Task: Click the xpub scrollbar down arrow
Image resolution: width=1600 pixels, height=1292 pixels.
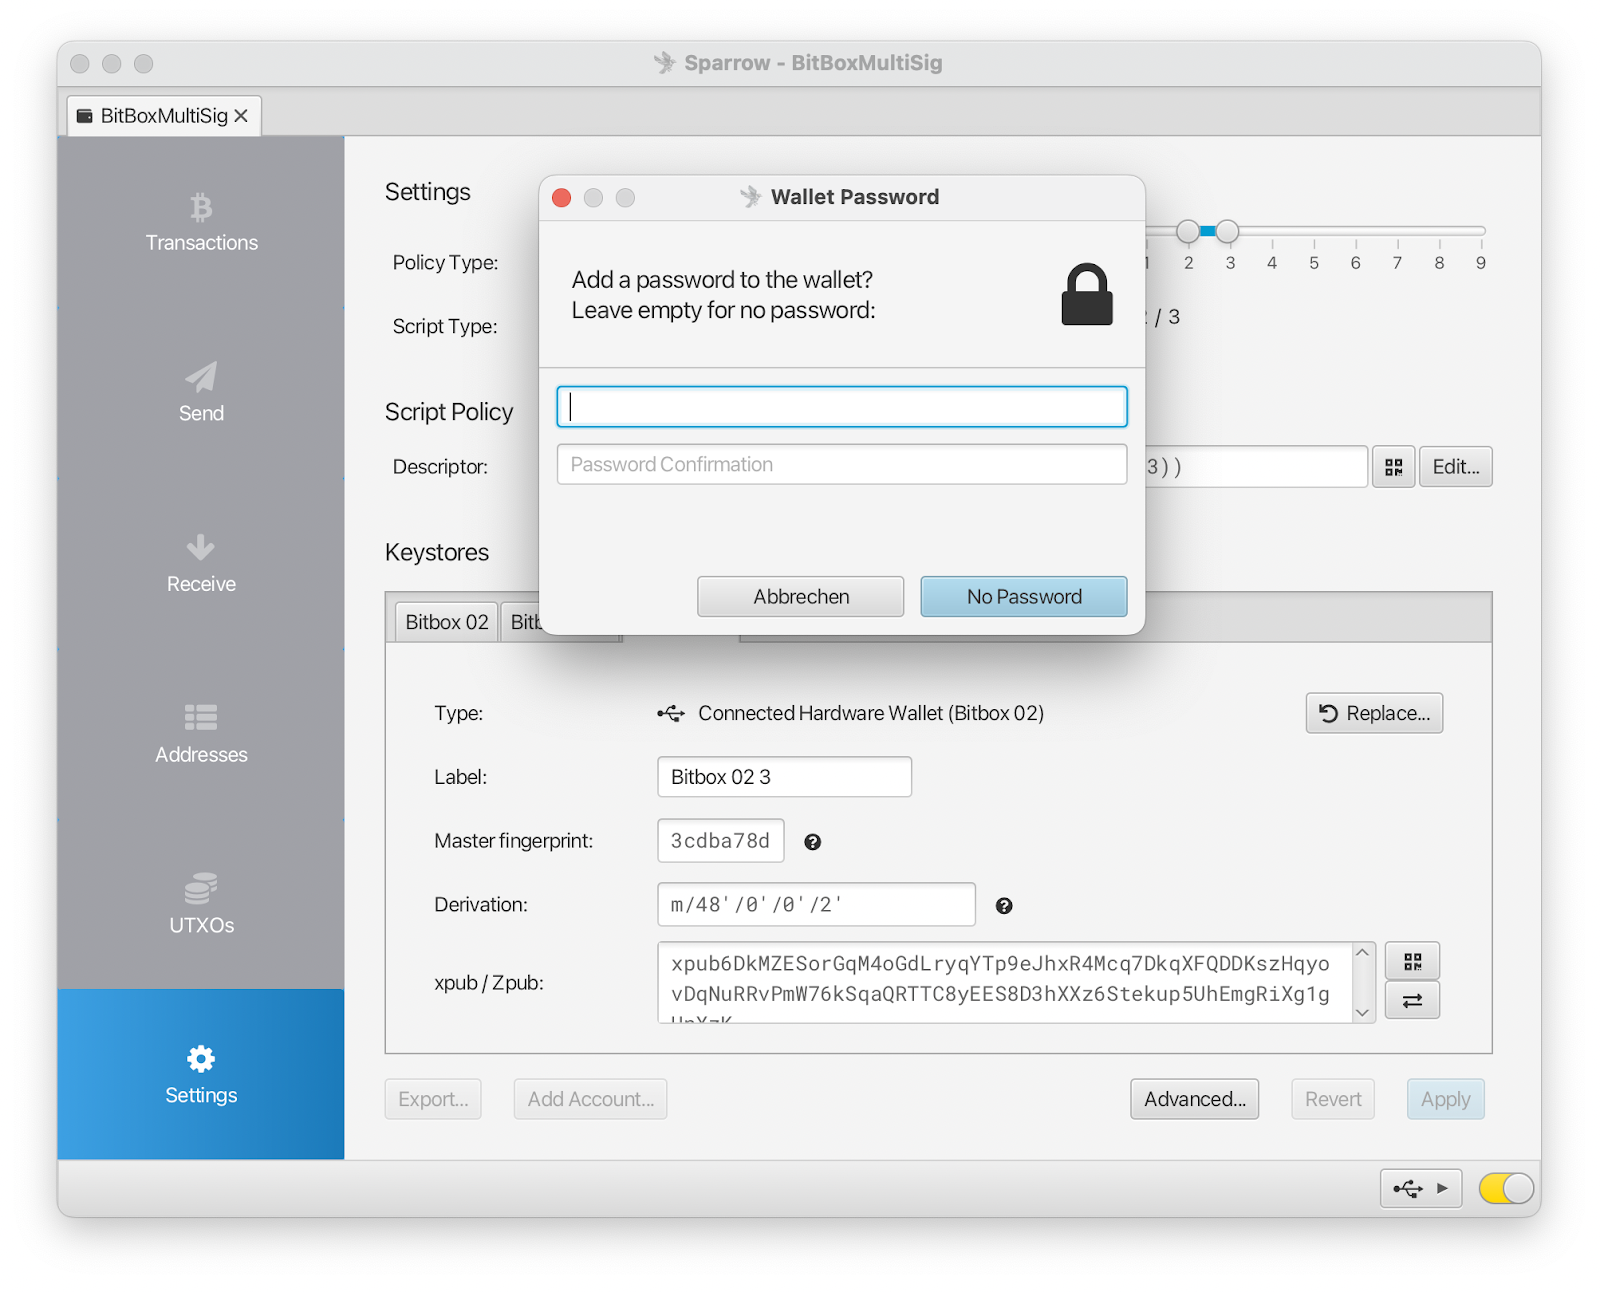Action: tap(1362, 1012)
